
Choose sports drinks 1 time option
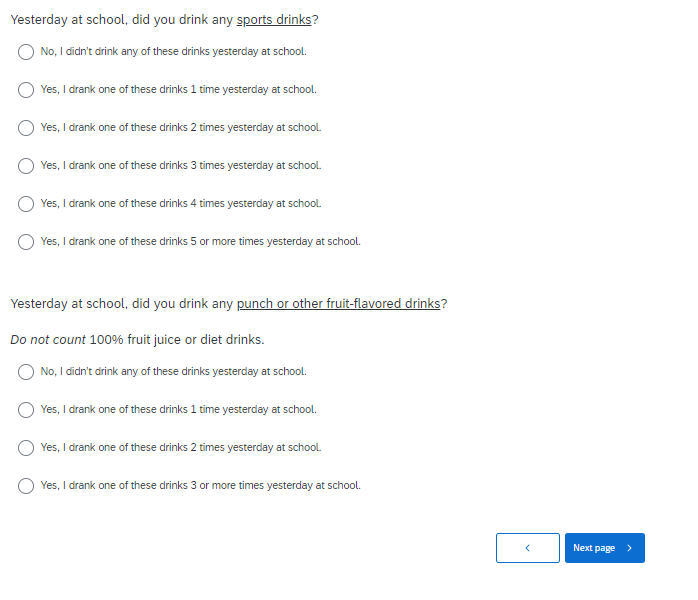click(26, 90)
